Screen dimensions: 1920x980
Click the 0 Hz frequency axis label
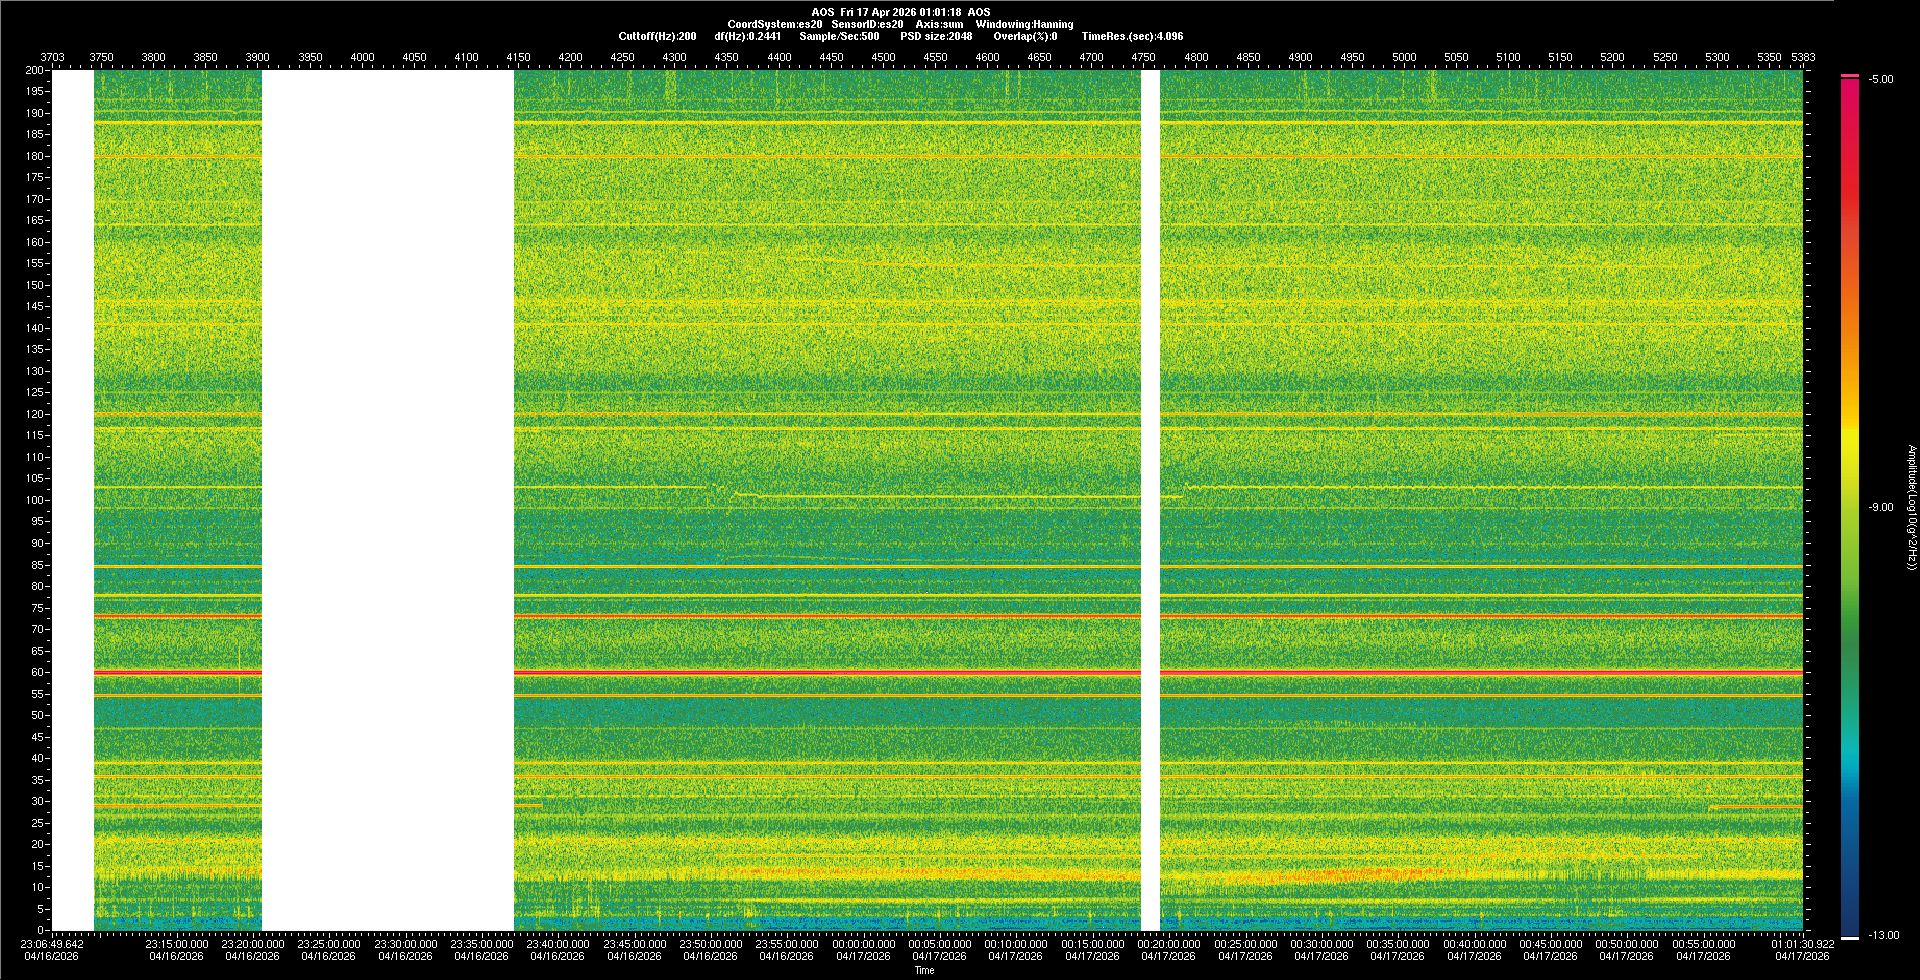[x=41, y=930]
